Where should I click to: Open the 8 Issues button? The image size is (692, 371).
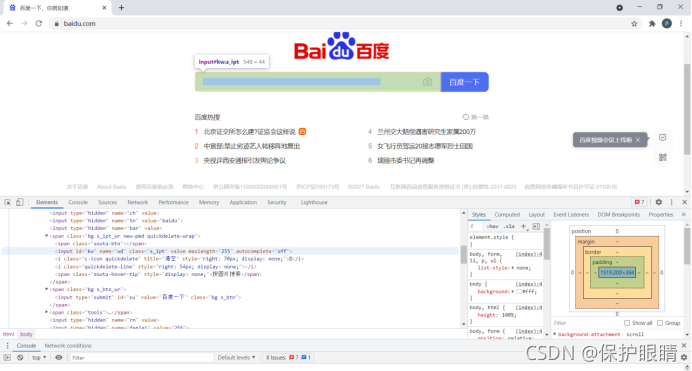[x=289, y=357]
